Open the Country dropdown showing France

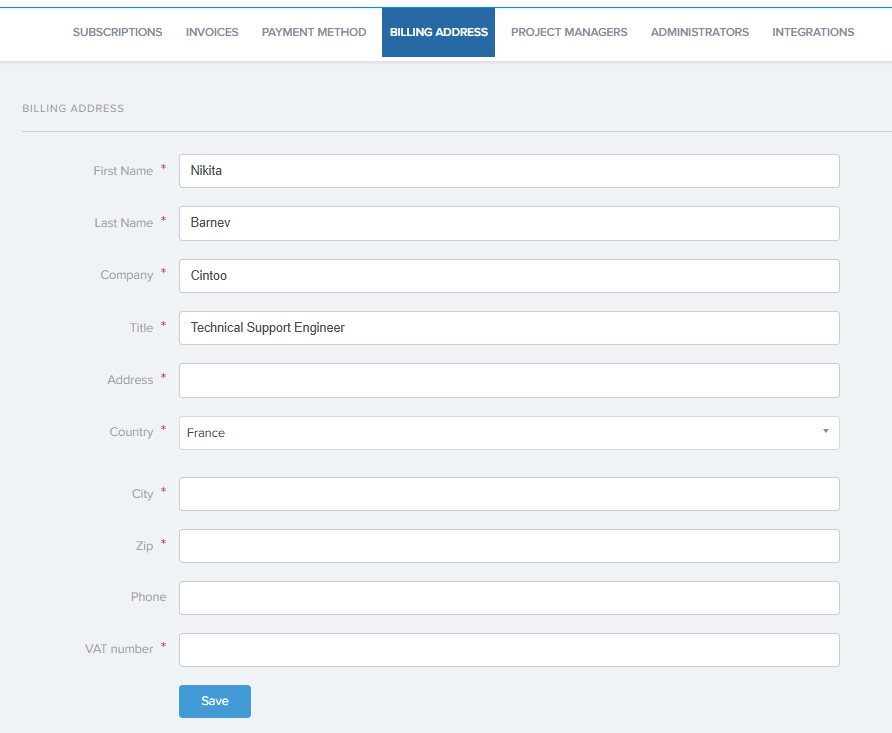point(509,433)
